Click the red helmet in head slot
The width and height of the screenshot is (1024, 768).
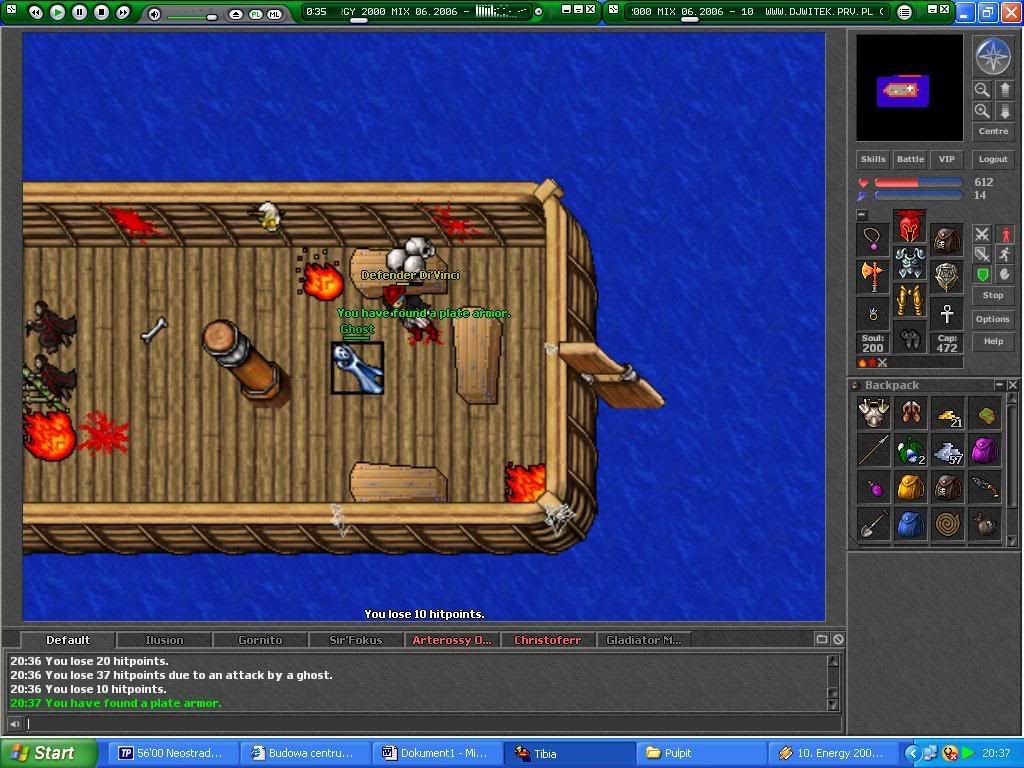(x=910, y=226)
